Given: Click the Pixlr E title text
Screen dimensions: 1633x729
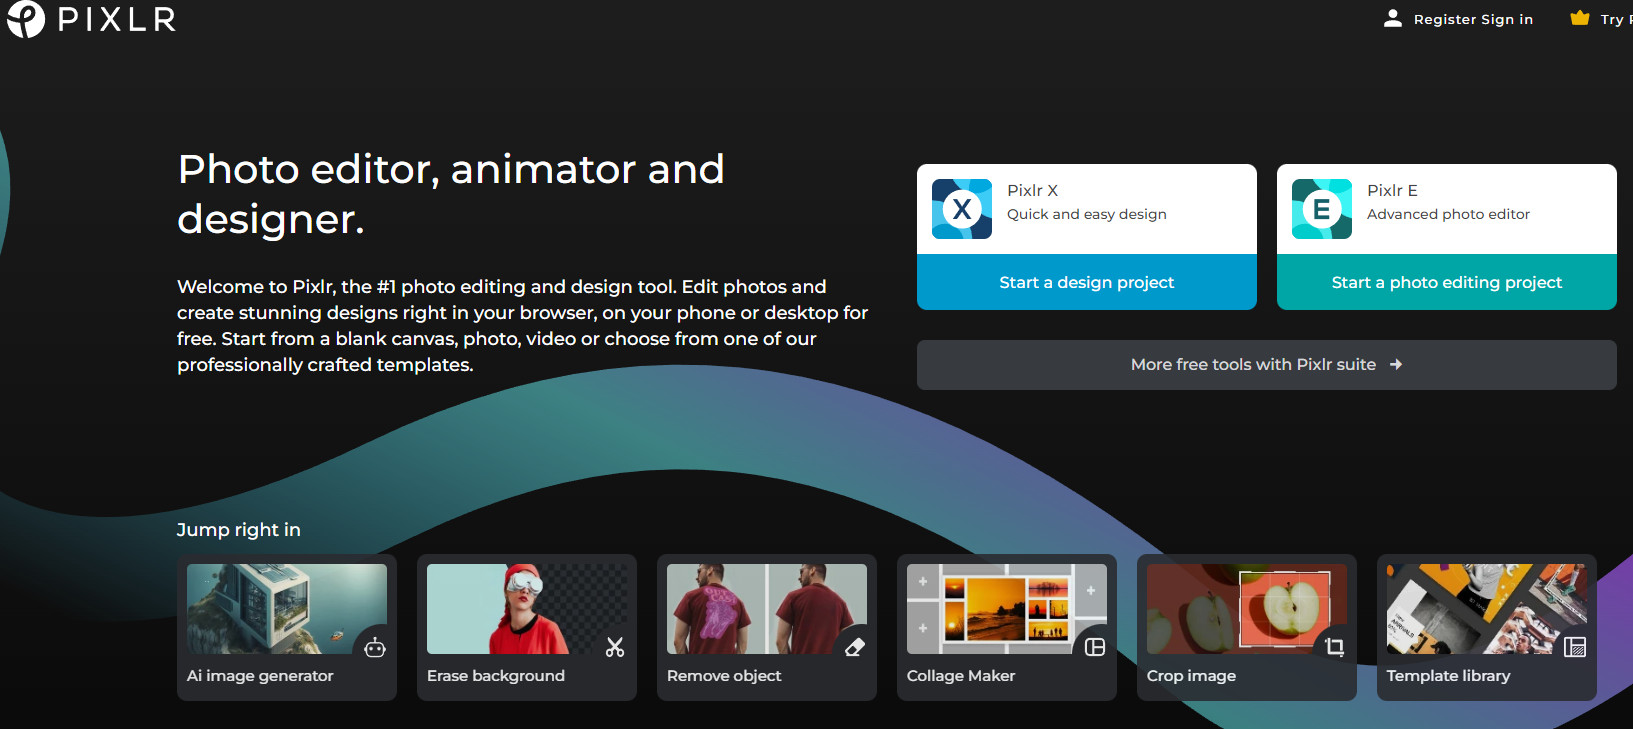Looking at the screenshot, I should [x=1392, y=190].
